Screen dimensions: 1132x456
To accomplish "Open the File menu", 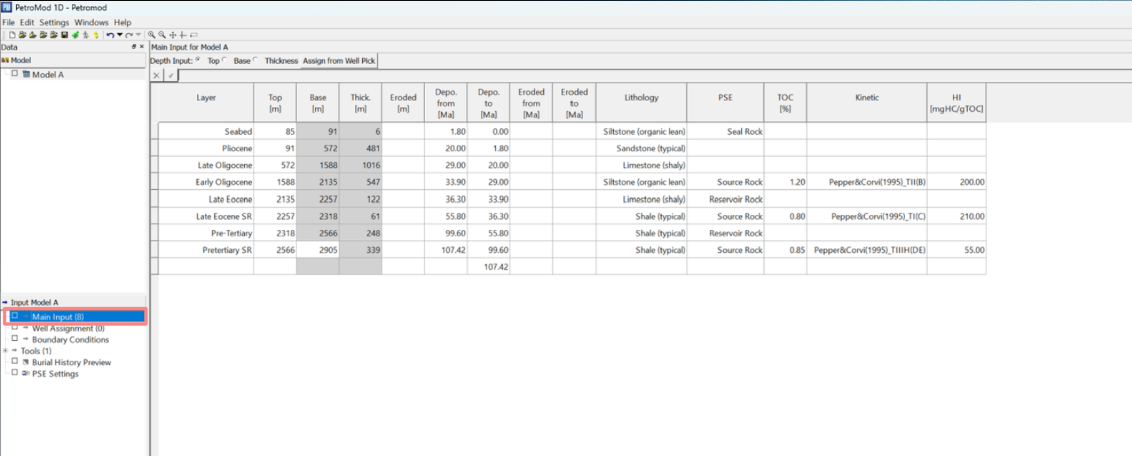I will [9, 23].
